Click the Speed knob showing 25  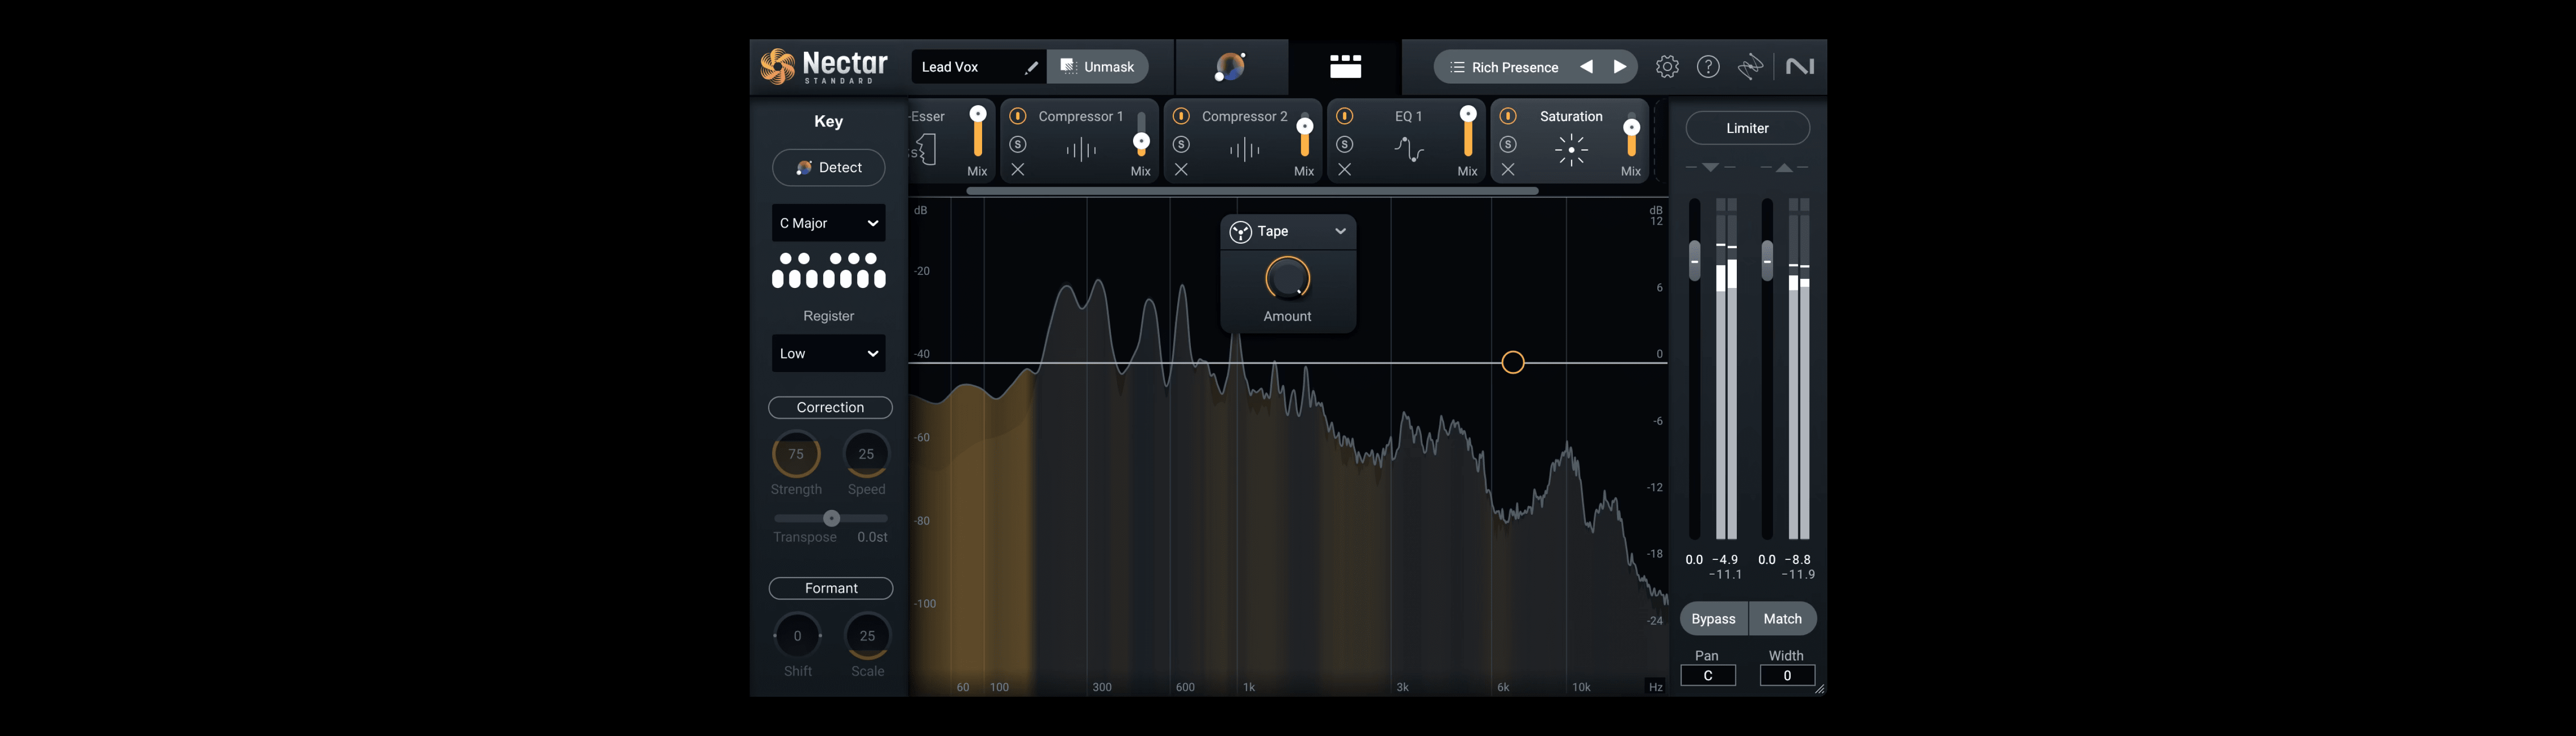coord(866,454)
